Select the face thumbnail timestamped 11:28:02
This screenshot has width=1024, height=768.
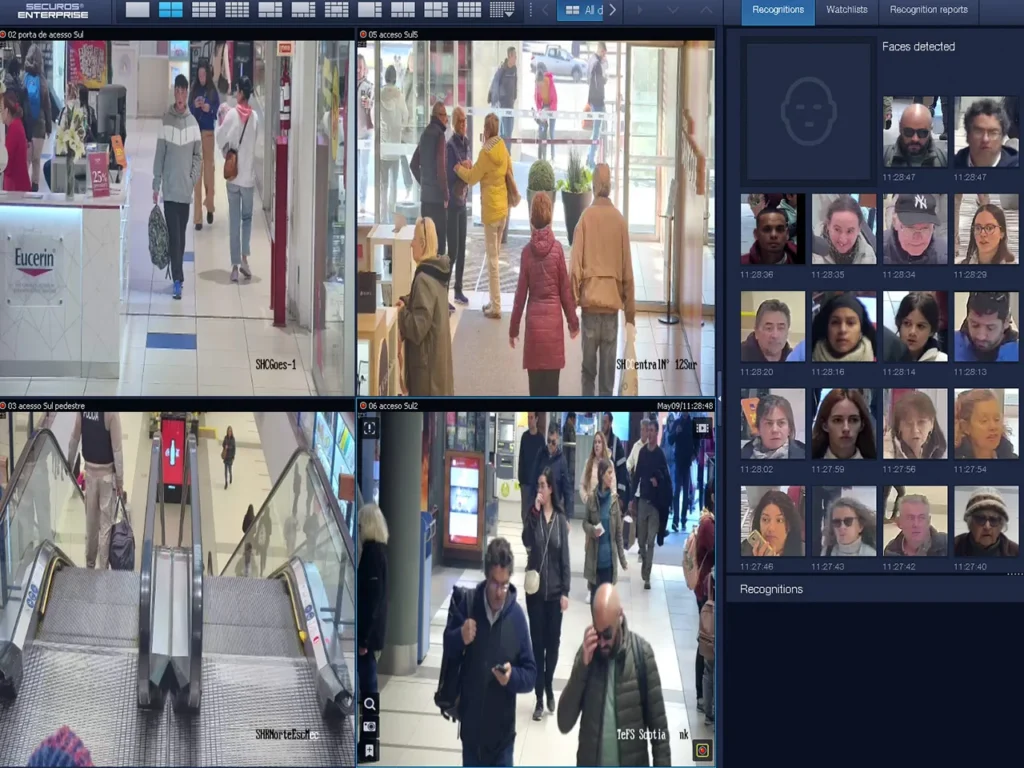coord(773,424)
